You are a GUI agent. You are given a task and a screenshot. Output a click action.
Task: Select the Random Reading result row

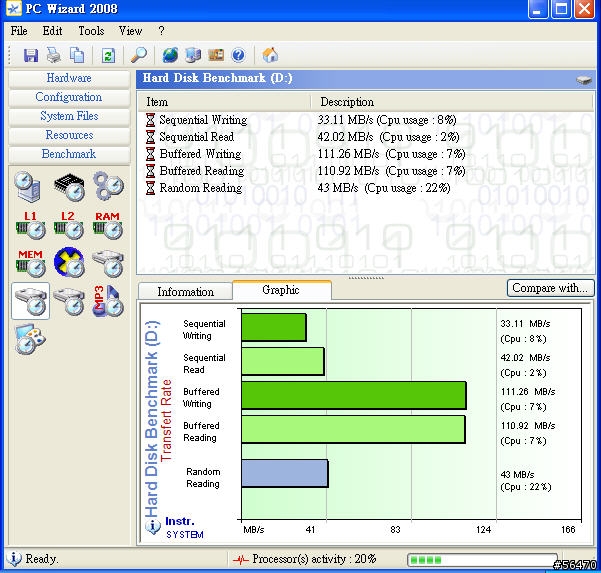[365, 188]
